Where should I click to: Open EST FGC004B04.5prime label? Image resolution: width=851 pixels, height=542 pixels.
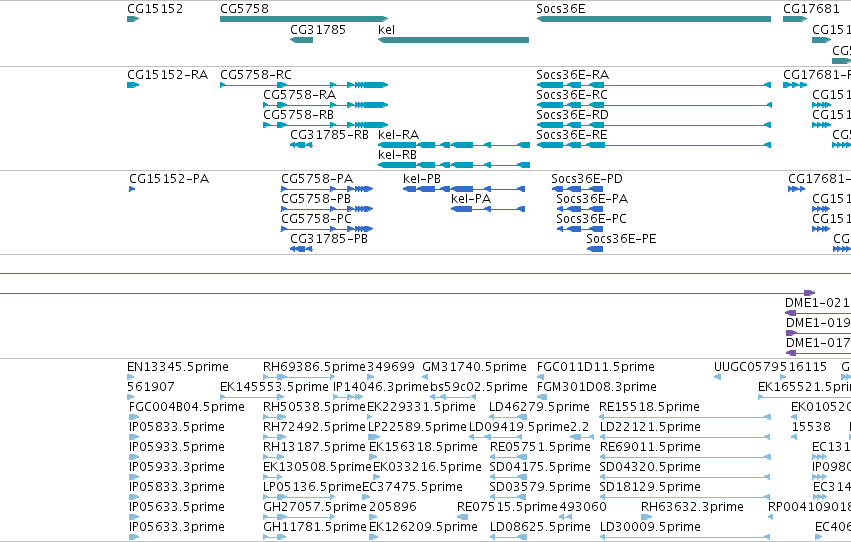(187, 407)
